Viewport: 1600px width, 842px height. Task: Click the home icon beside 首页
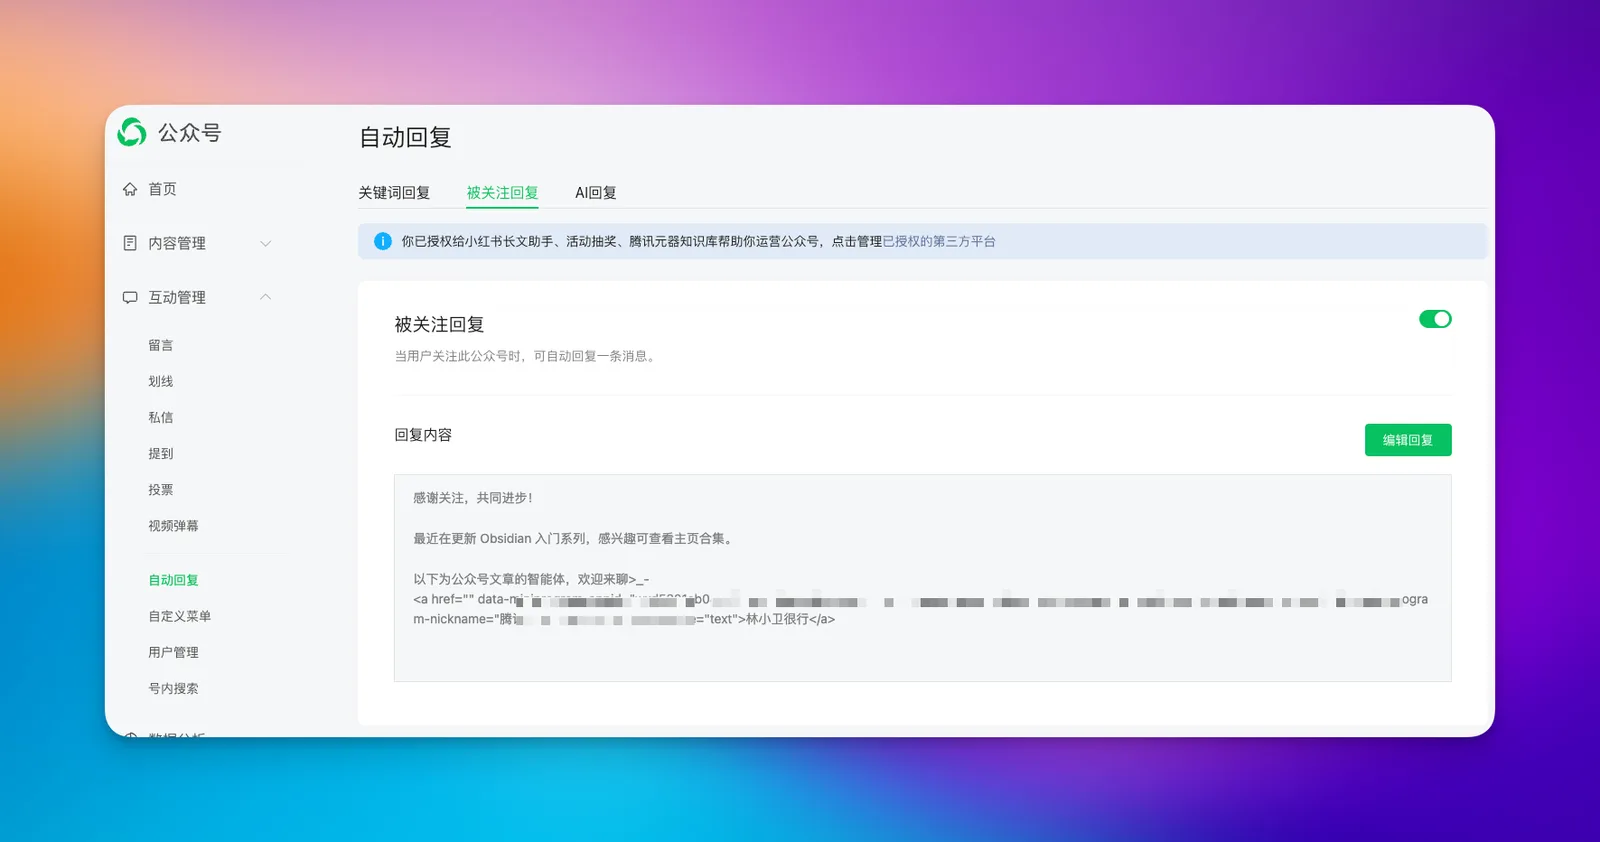pyautogui.click(x=130, y=189)
